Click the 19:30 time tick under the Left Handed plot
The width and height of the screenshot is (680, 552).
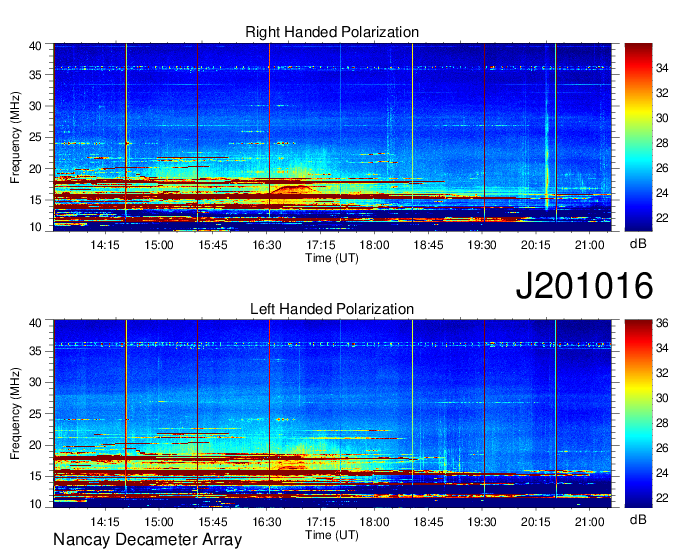pos(482,522)
